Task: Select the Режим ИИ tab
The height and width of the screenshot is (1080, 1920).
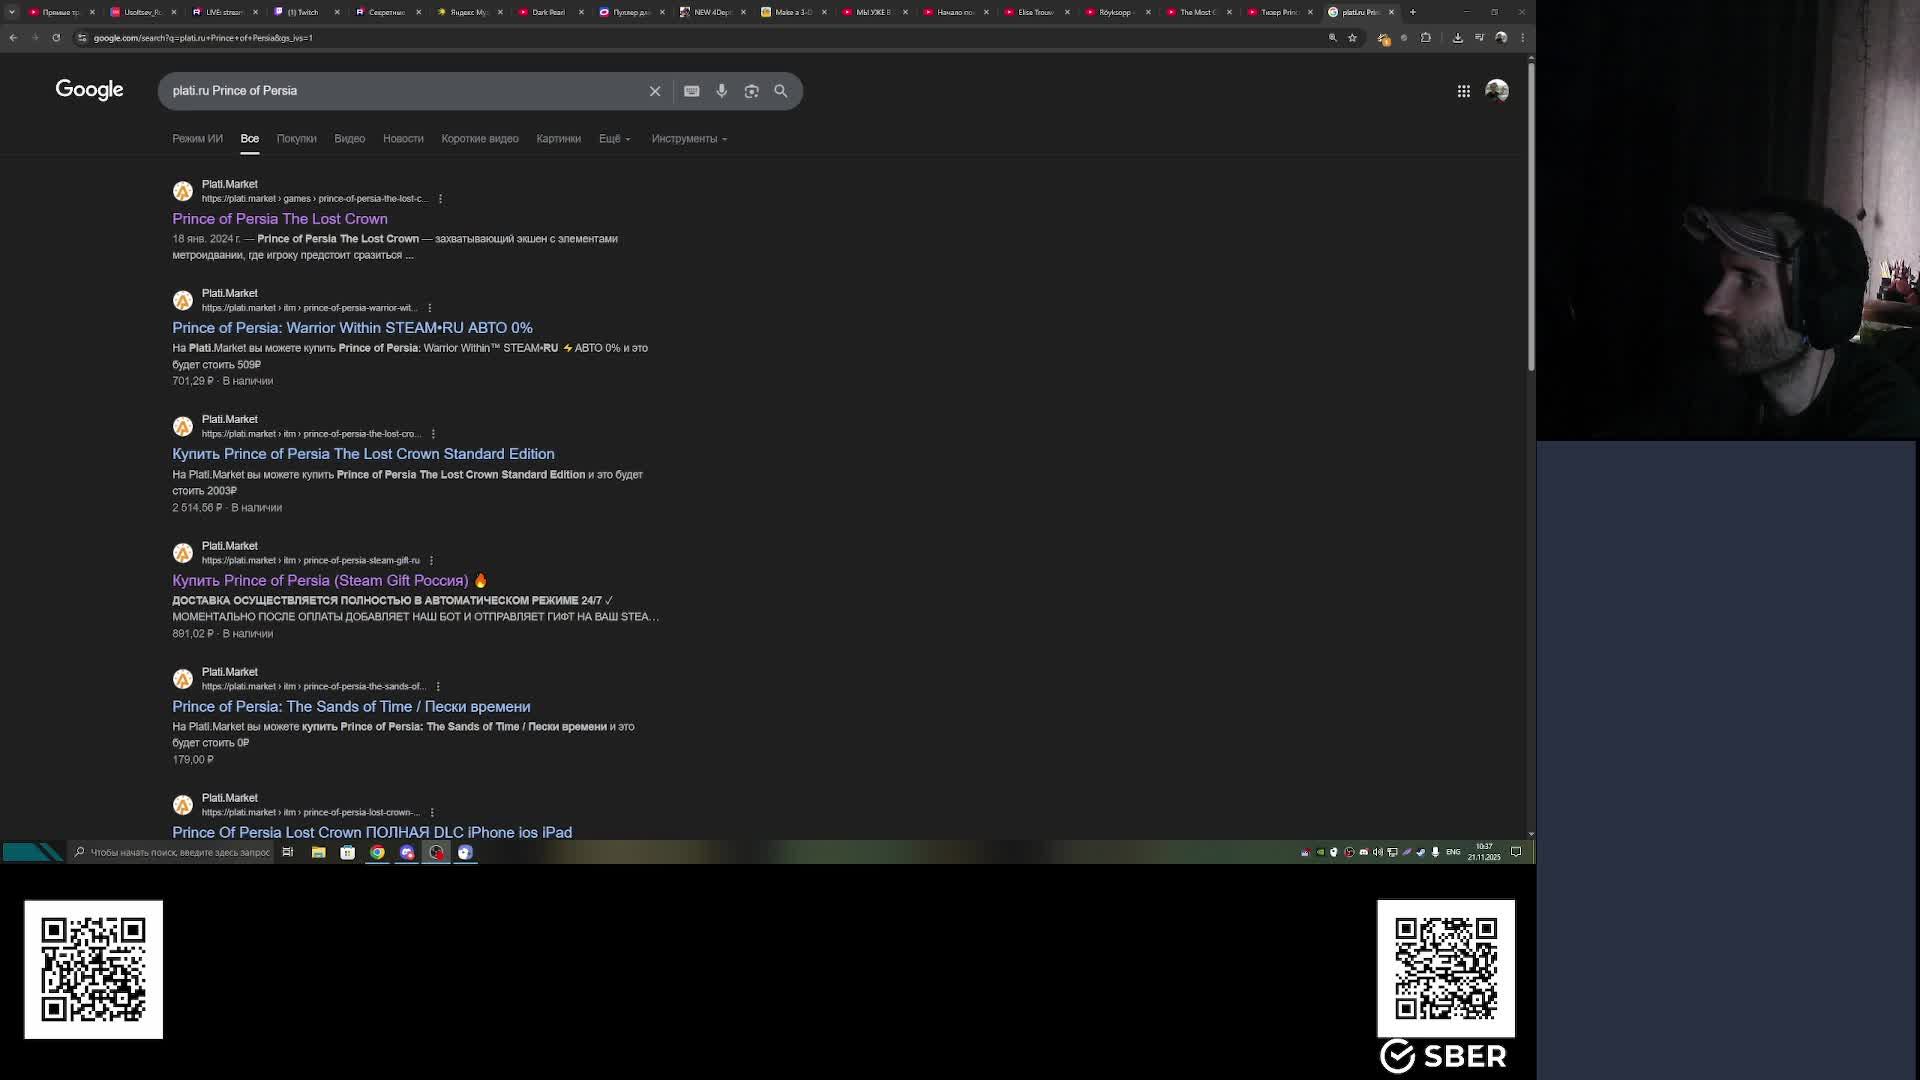Action: pos(197,139)
